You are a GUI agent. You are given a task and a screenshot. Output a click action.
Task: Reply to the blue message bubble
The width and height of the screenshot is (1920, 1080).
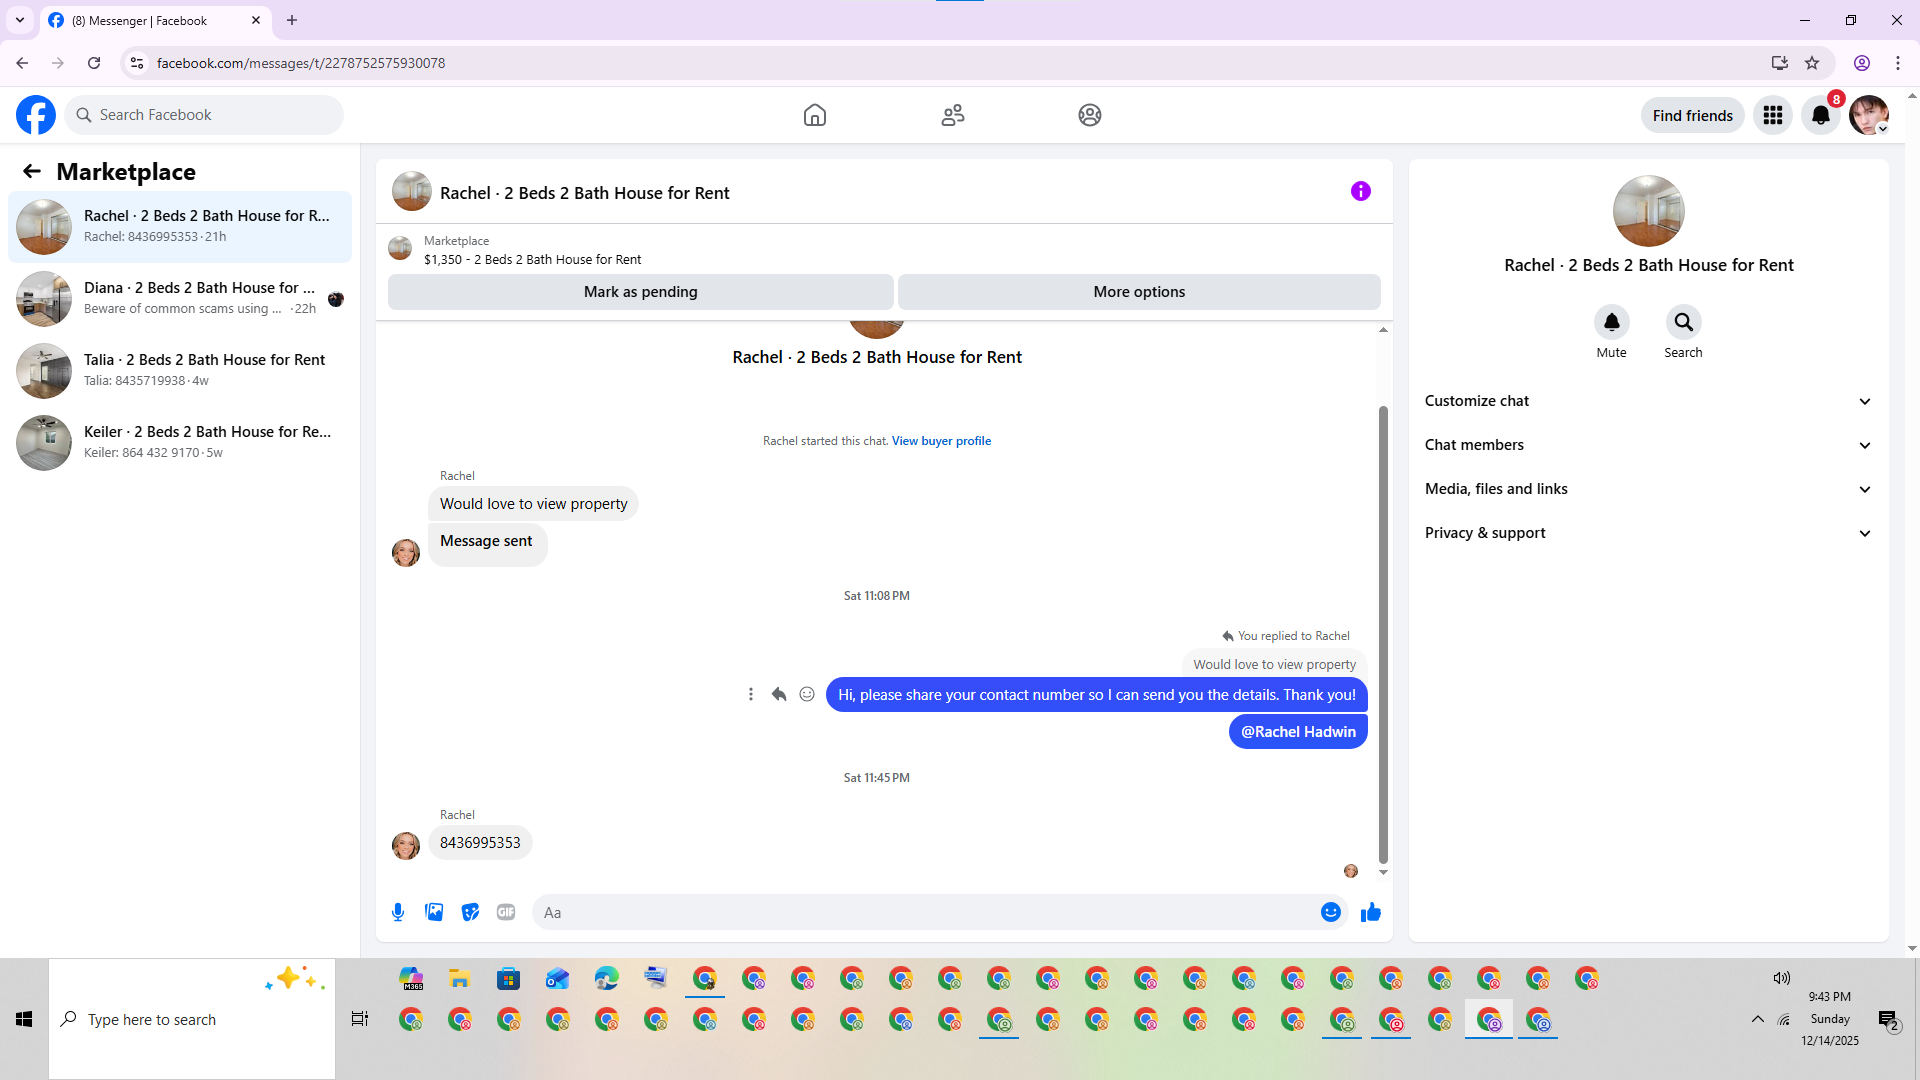pos(779,694)
